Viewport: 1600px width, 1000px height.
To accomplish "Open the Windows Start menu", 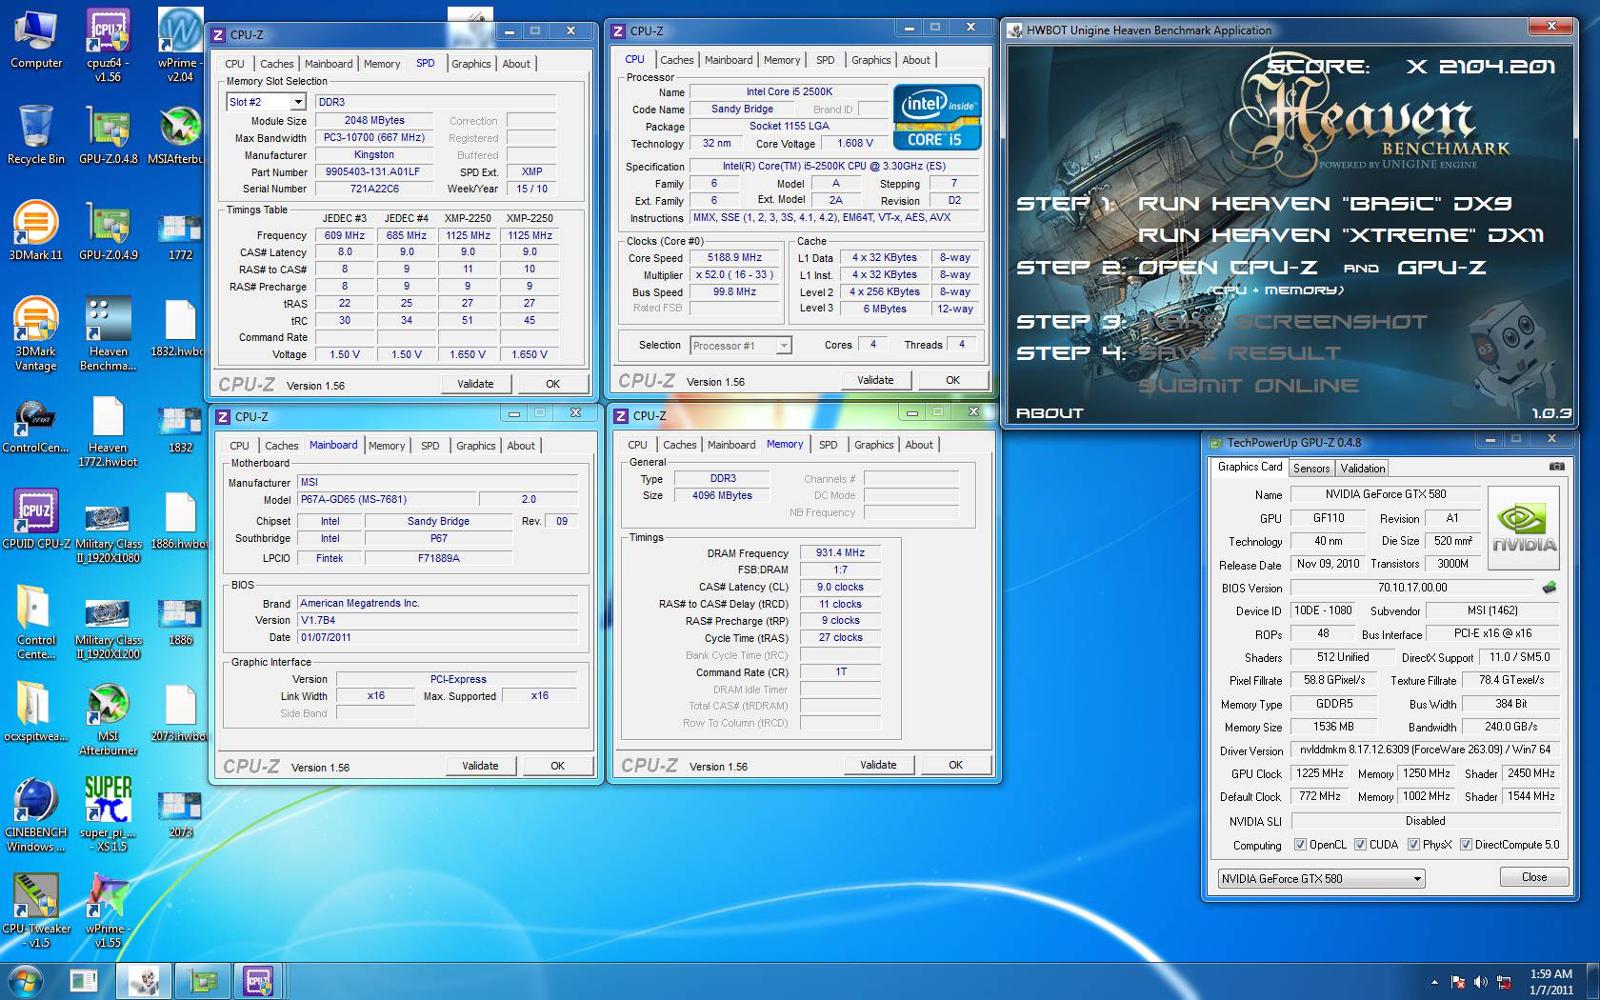I will [25, 981].
